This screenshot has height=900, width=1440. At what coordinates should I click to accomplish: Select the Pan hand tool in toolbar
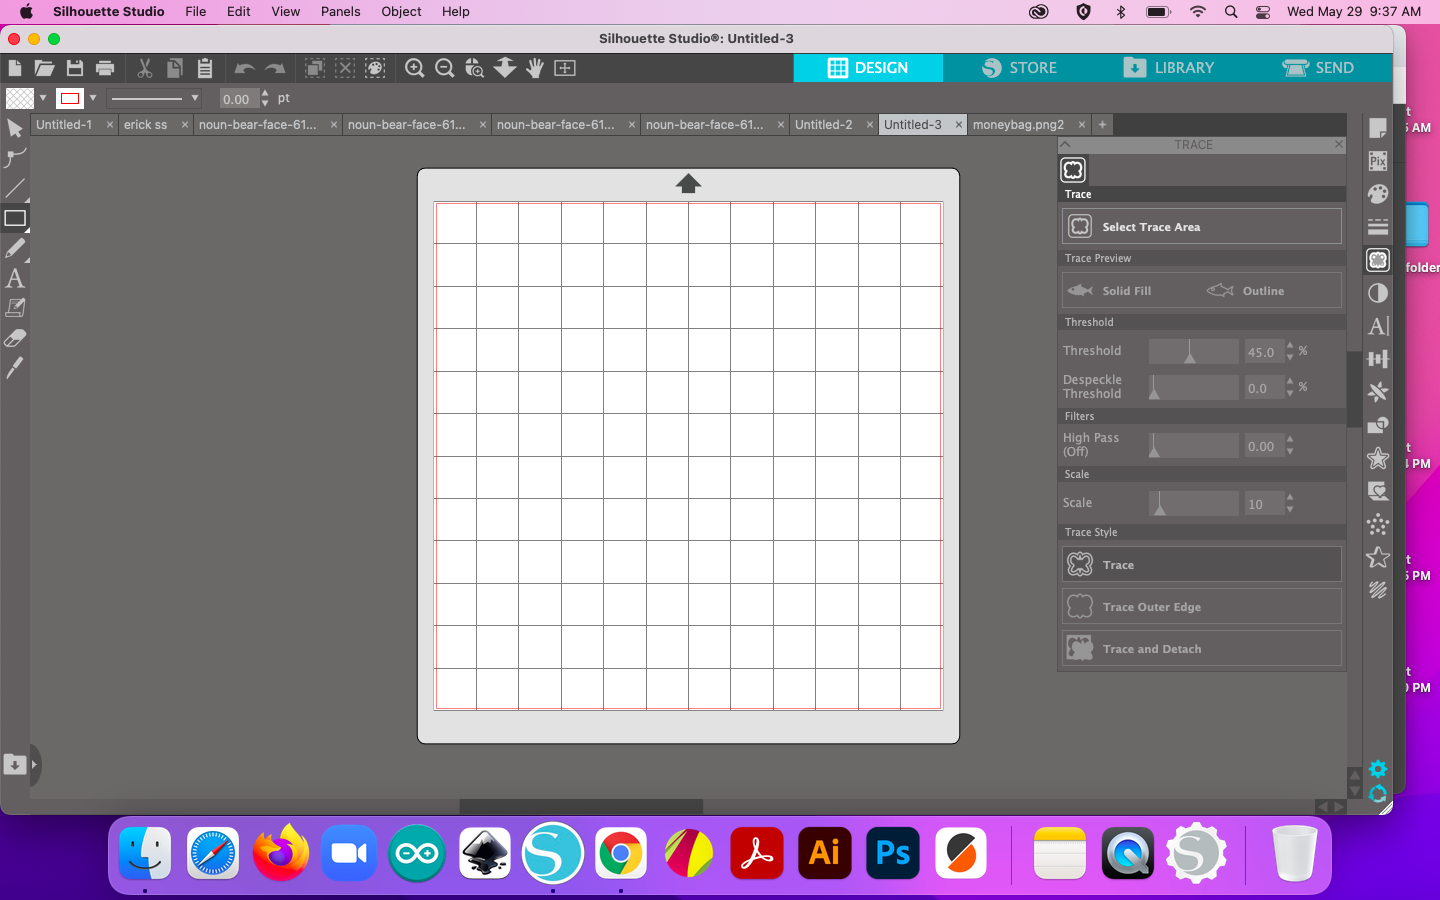pyautogui.click(x=535, y=68)
